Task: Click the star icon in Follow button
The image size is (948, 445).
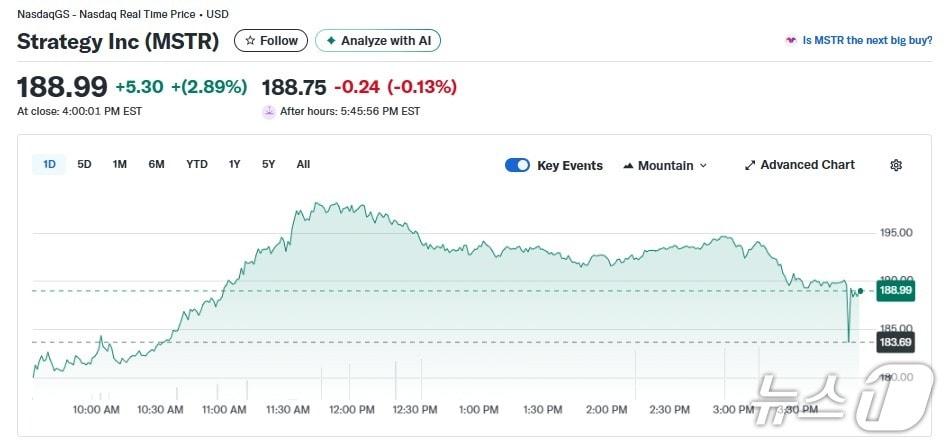Action: click(250, 41)
